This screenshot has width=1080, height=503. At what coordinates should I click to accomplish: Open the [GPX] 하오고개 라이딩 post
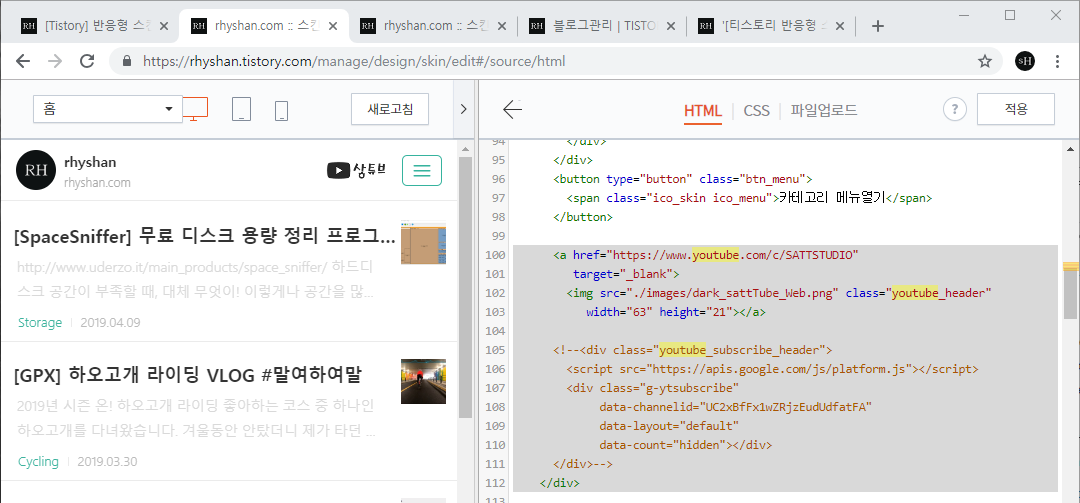(187, 376)
